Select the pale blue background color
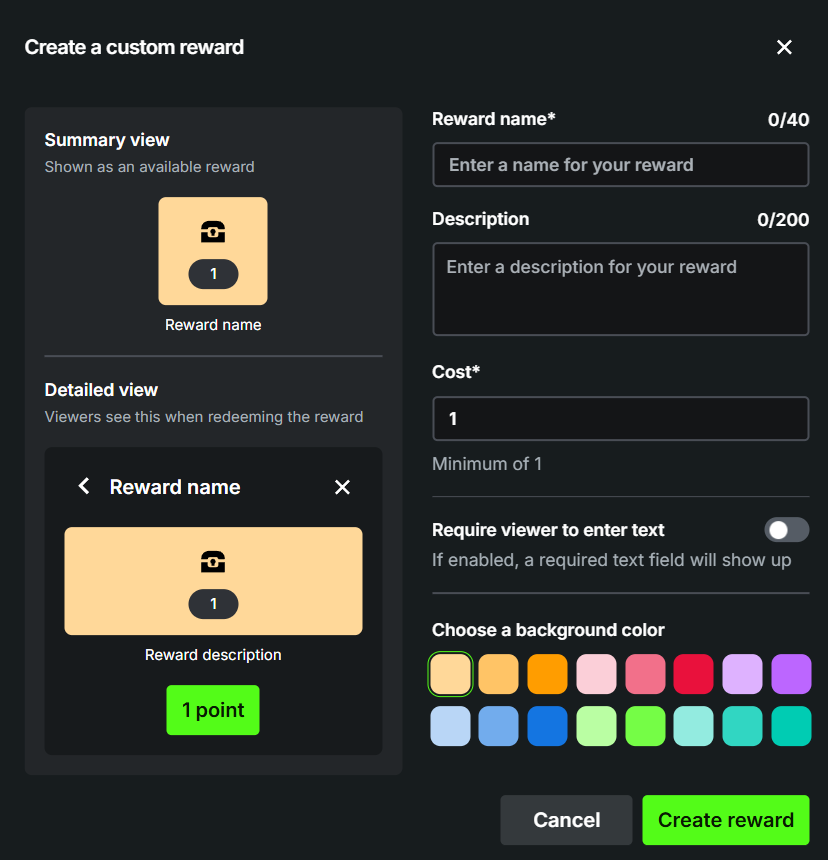Viewport: 828px width, 860px height. (450, 726)
